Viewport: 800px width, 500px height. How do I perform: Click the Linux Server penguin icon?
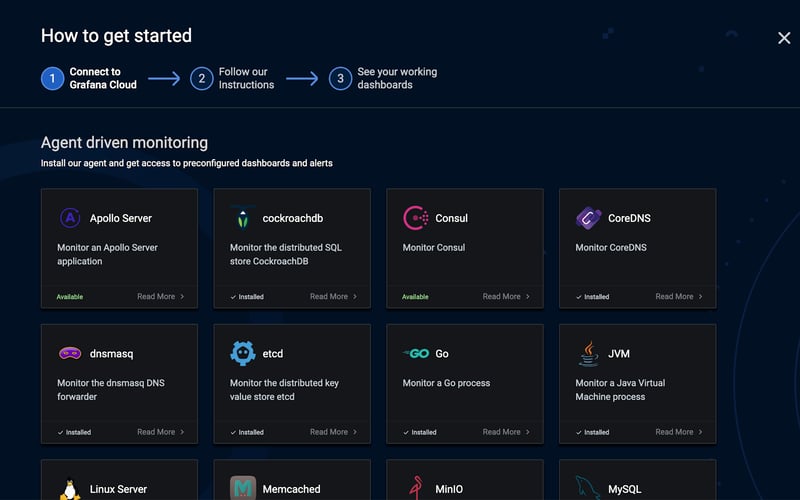(70, 489)
